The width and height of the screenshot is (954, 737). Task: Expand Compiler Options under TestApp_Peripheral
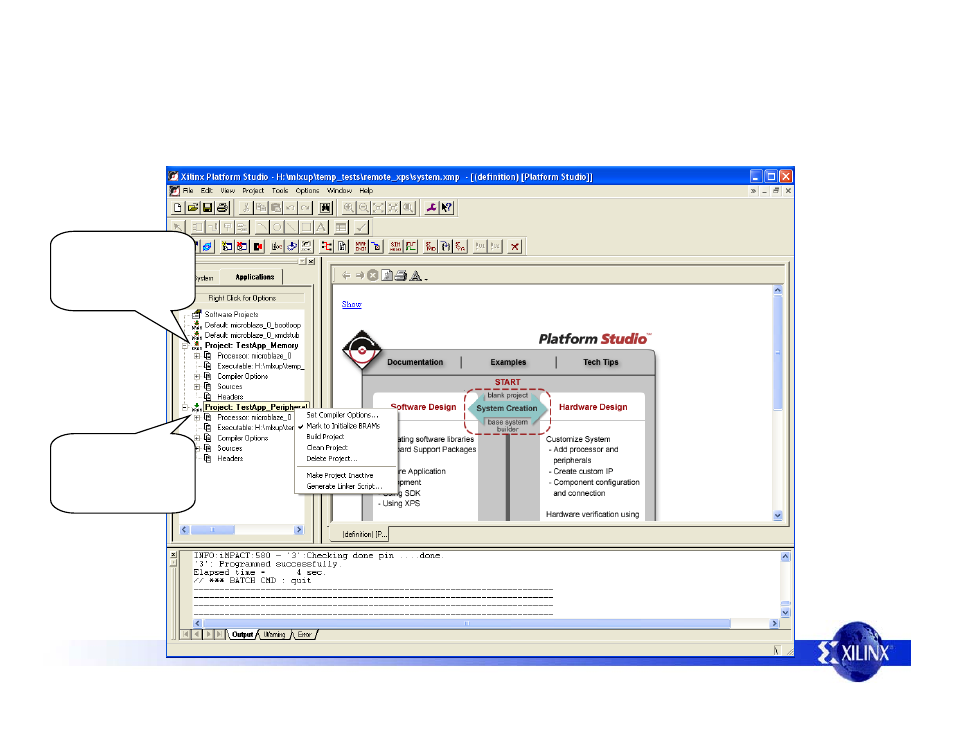(x=197, y=438)
